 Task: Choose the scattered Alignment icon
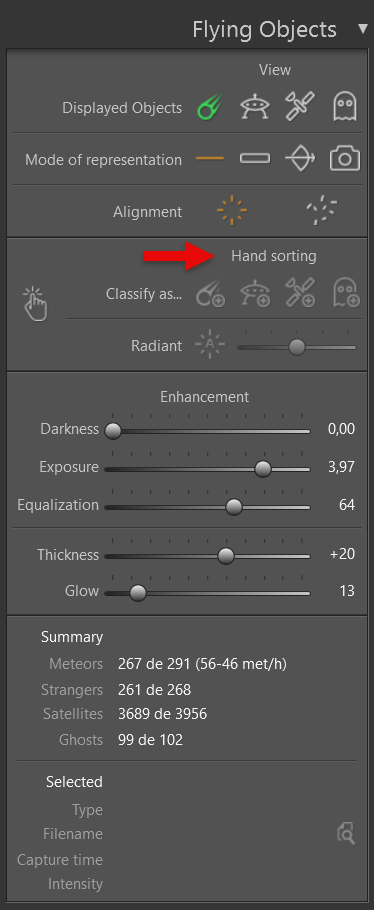(x=322, y=211)
